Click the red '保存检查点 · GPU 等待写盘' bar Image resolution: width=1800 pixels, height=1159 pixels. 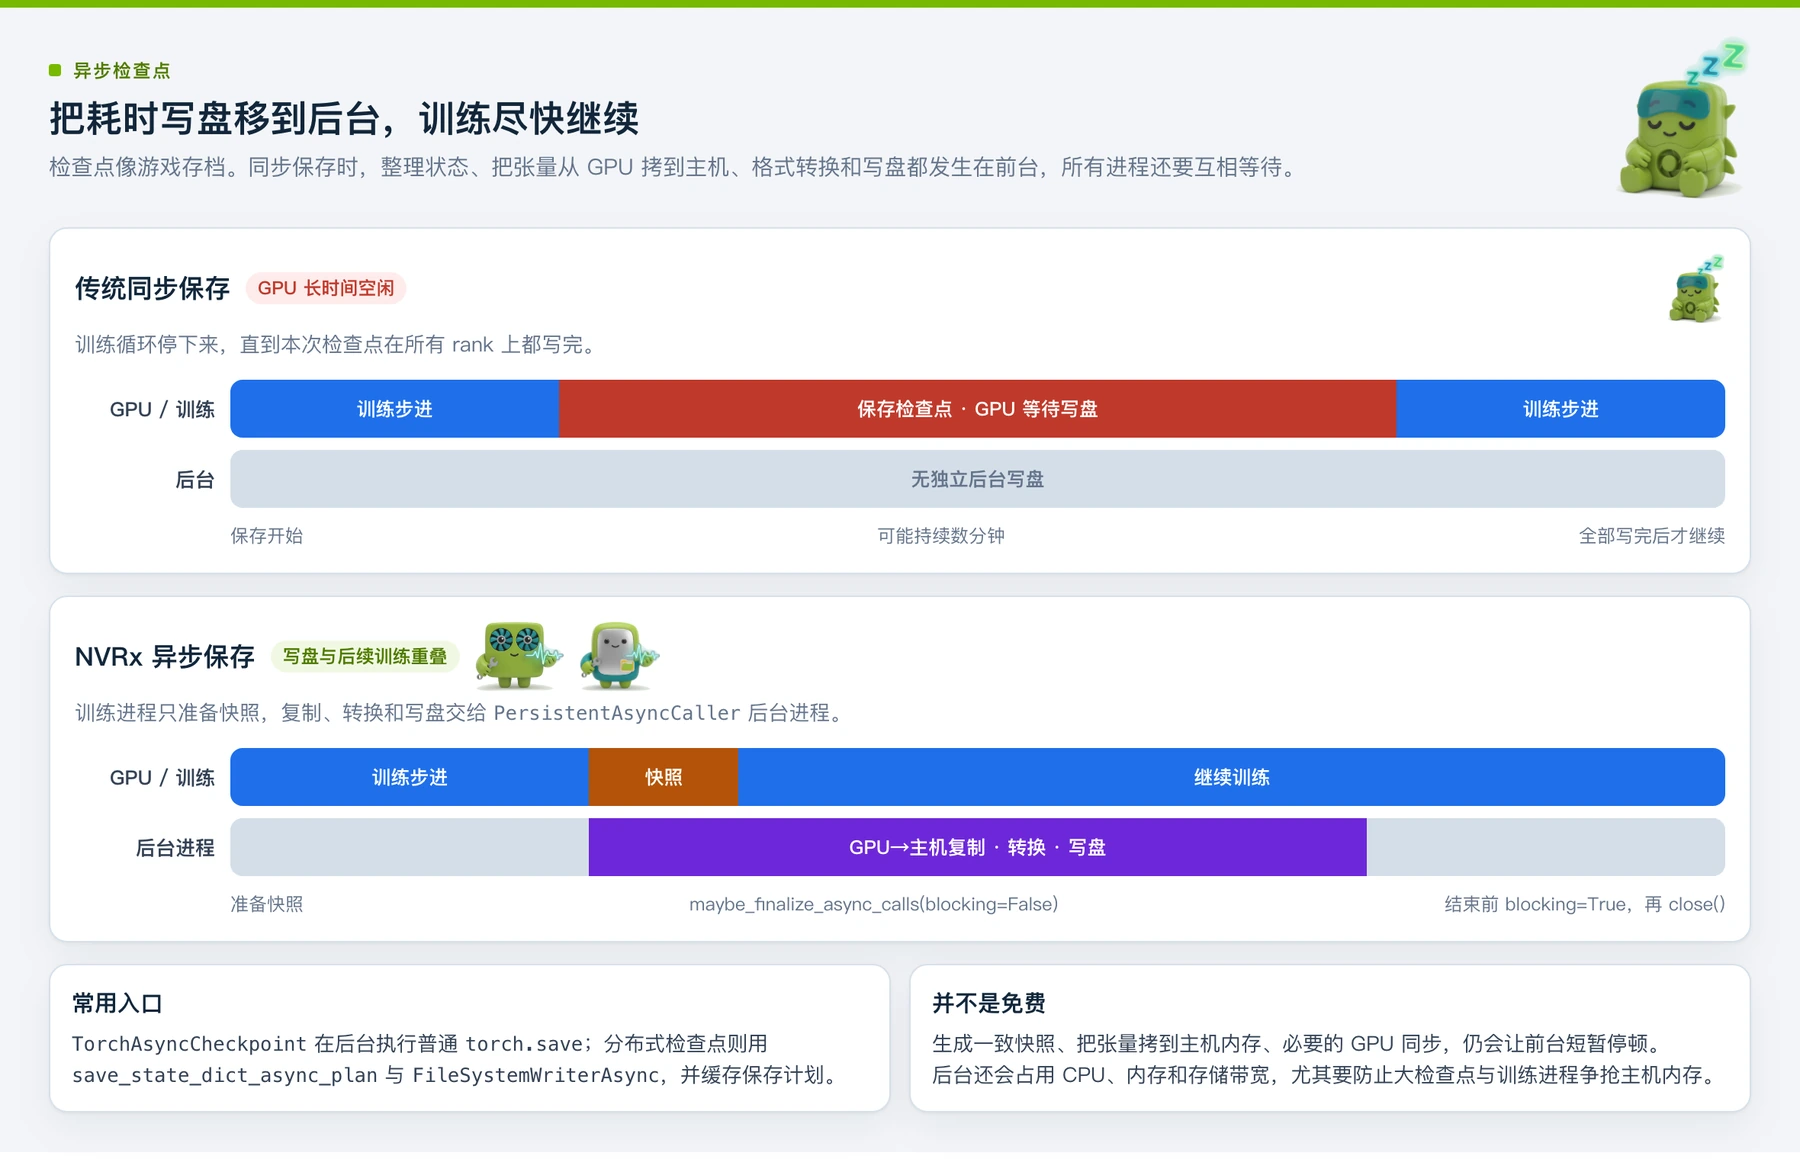977,409
